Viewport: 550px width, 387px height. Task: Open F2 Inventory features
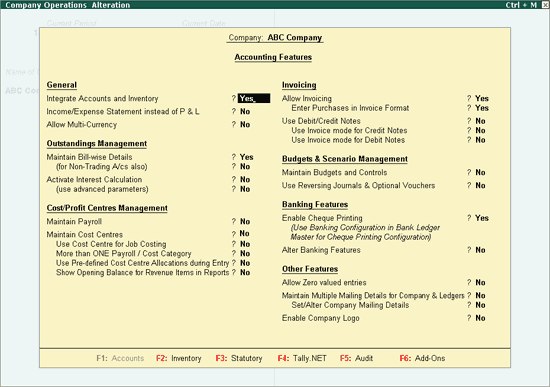pos(179,358)
